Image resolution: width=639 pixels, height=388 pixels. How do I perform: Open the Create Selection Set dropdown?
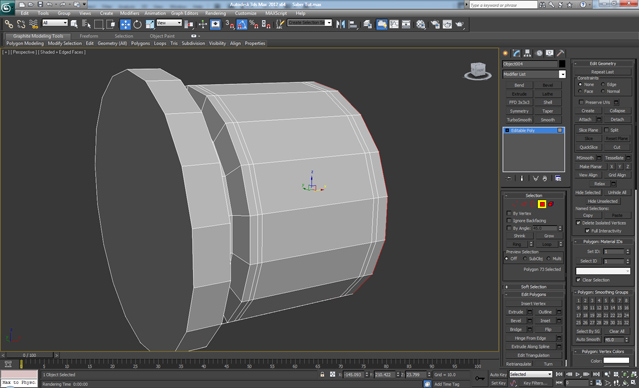coord(310,23)
